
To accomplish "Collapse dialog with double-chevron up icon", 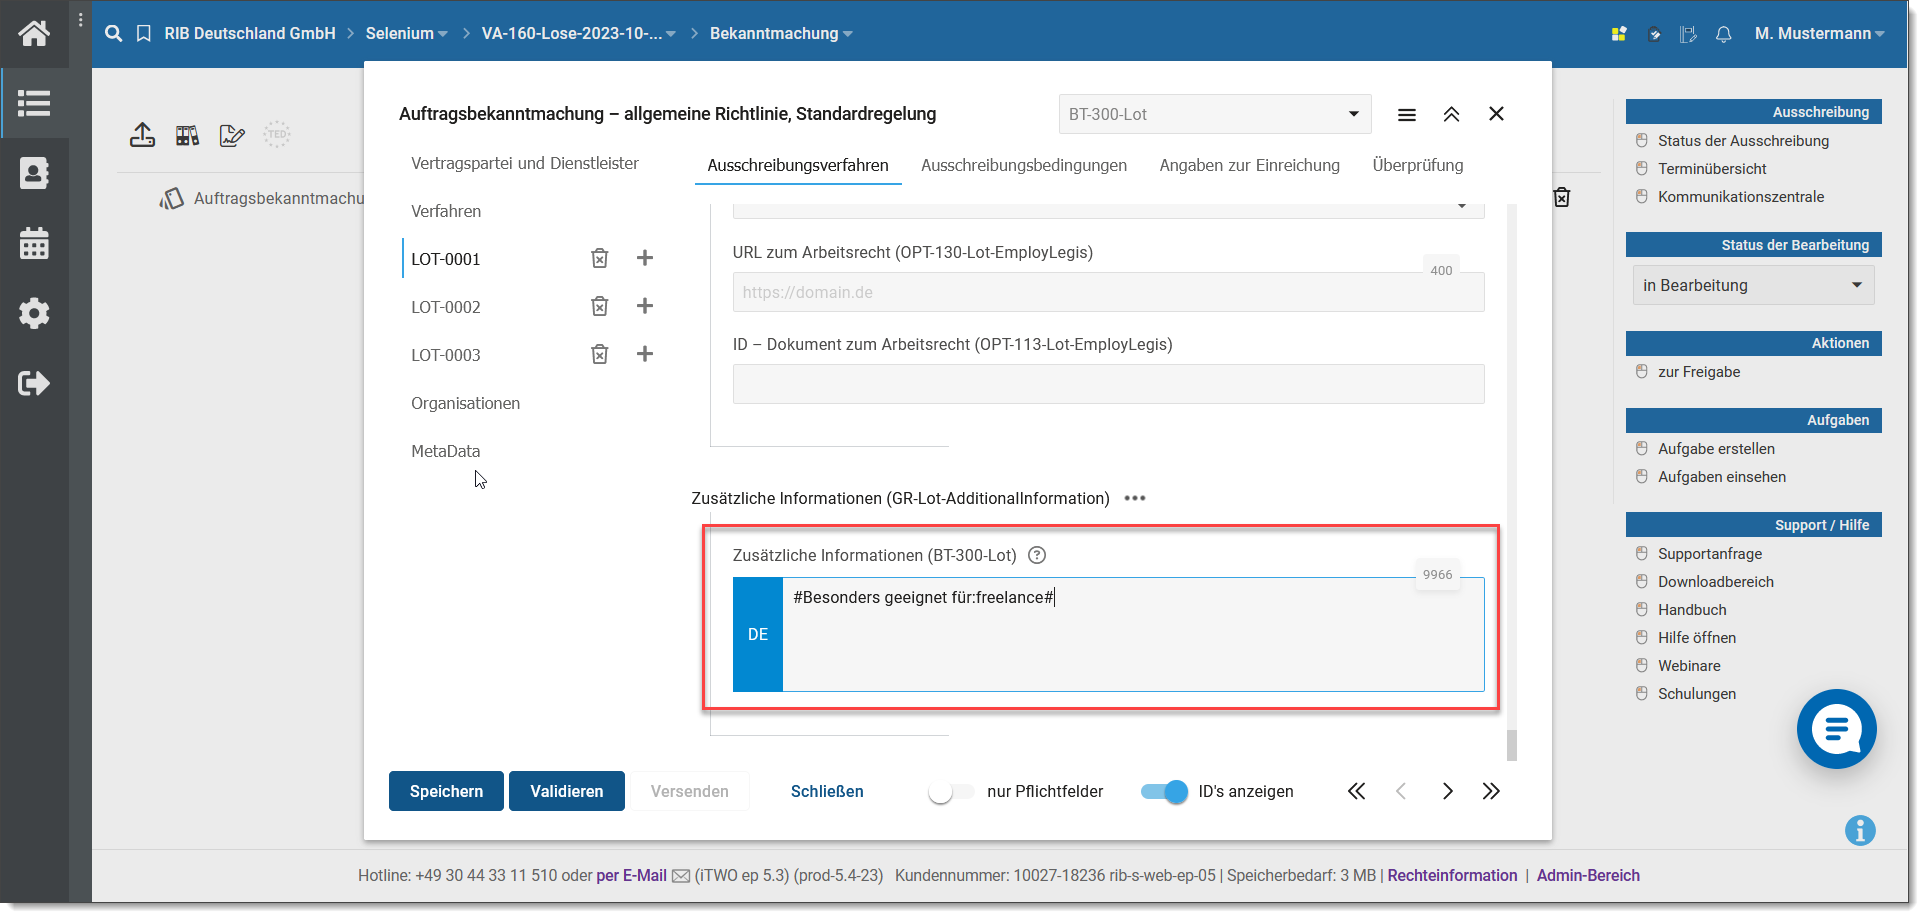I will coord(1451,114).
